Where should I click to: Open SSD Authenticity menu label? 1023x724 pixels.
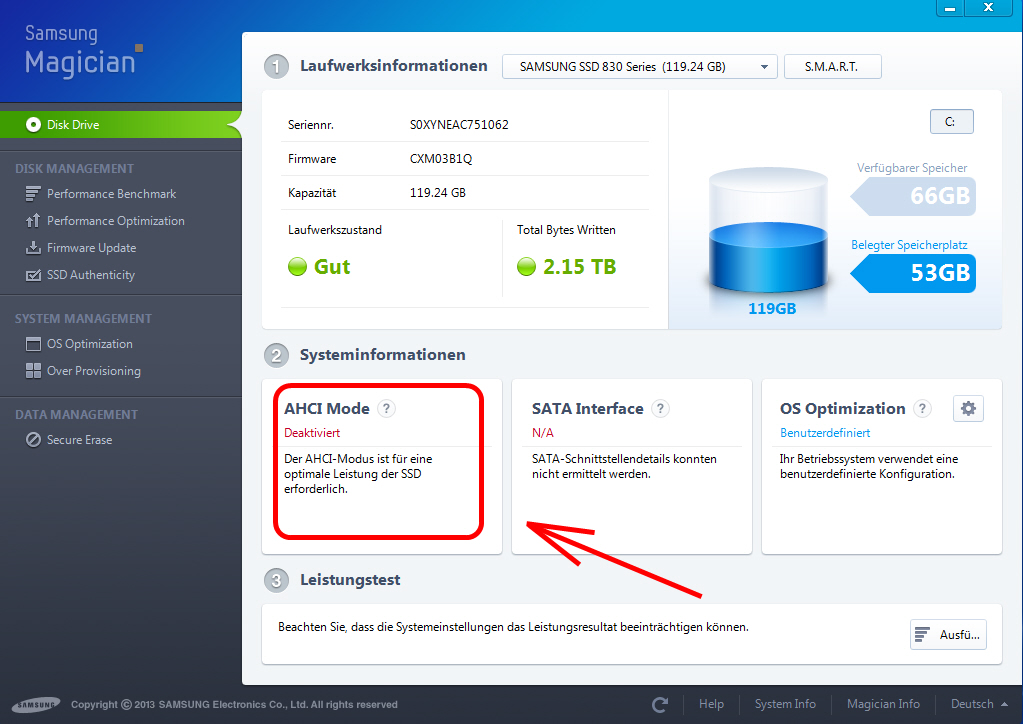(x=91, y=275)
